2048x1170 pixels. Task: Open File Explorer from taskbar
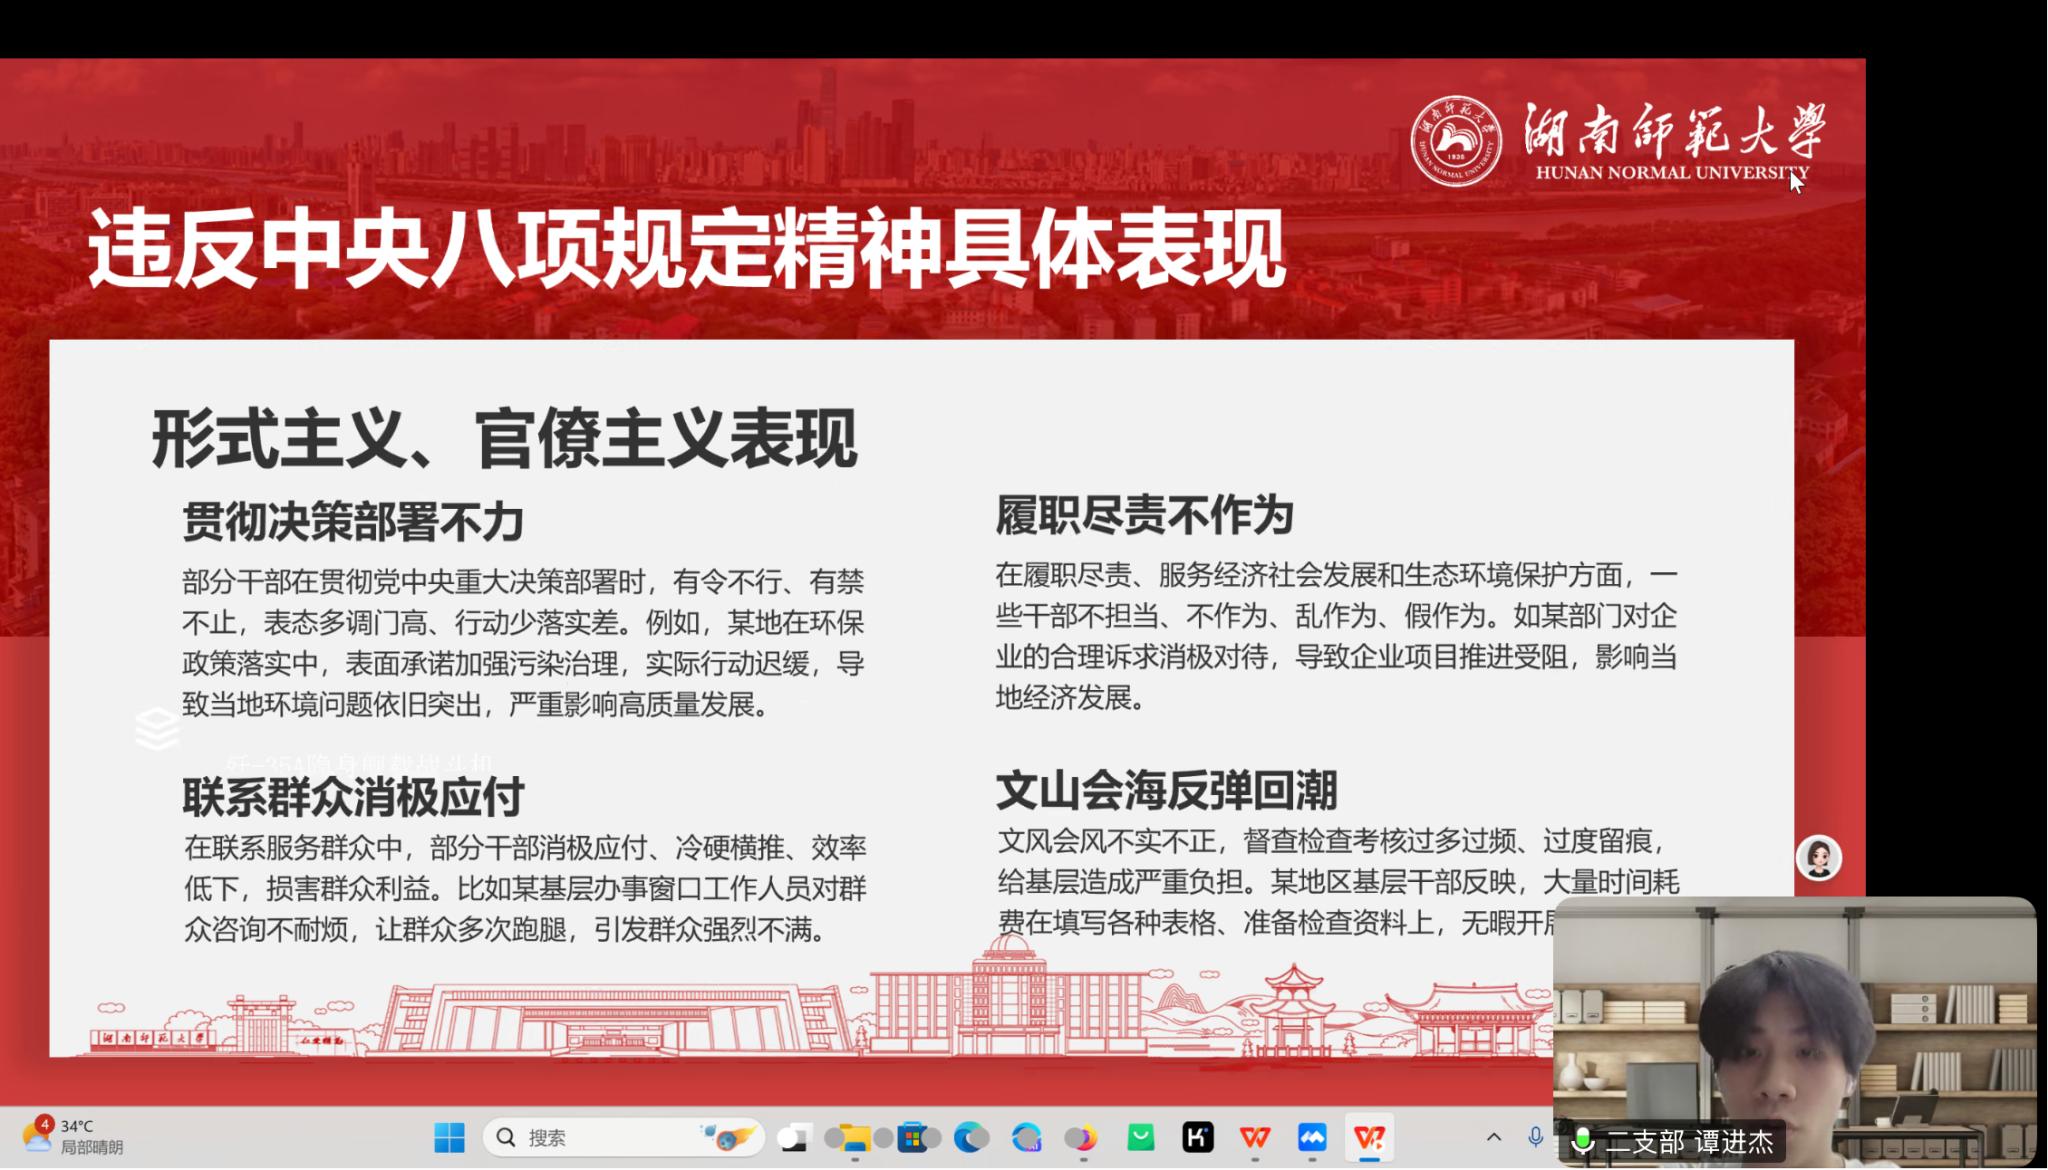855,1138
